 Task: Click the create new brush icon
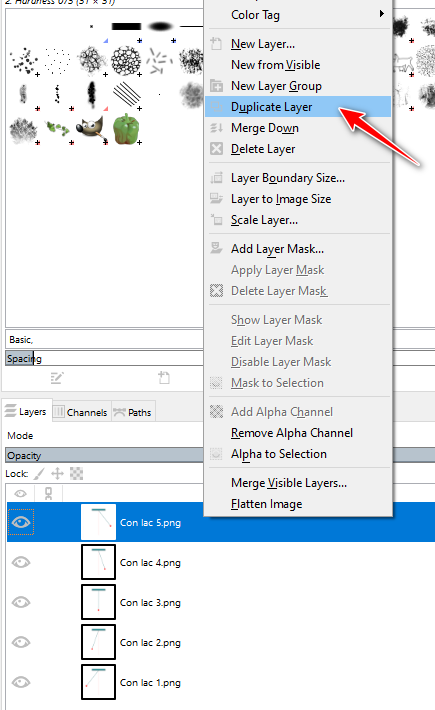point(164,377)
